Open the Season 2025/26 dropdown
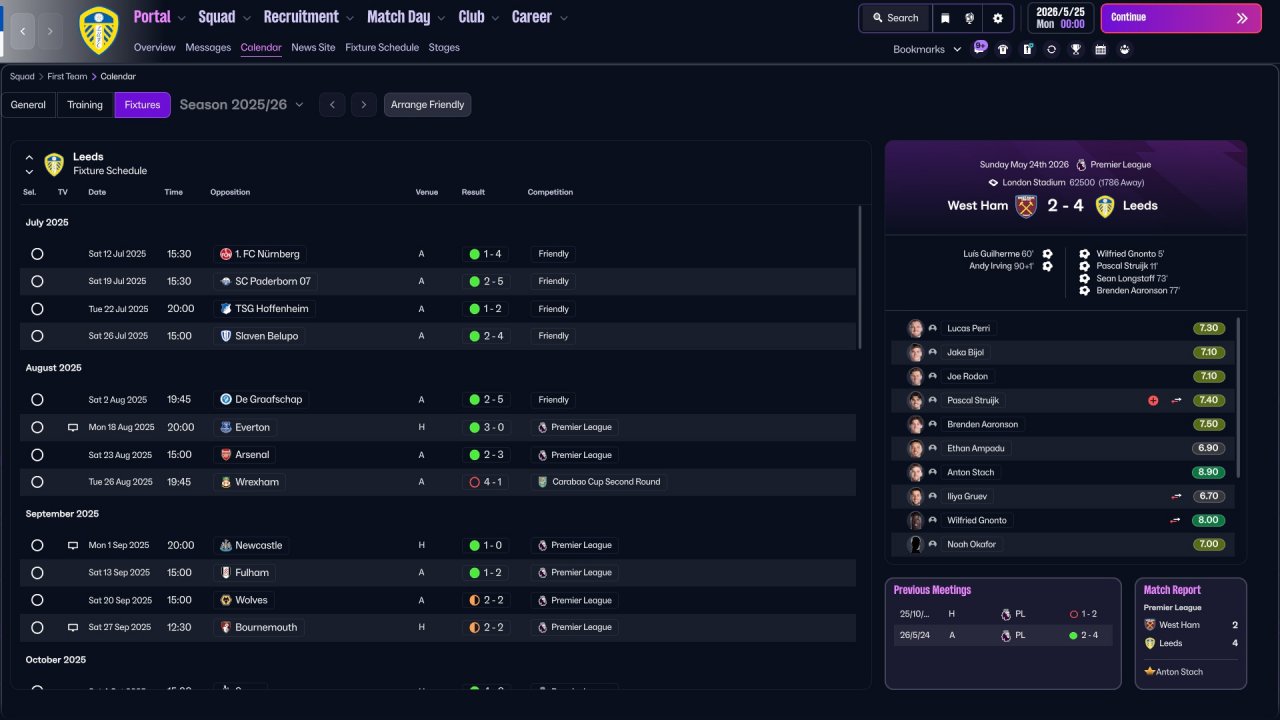The height and width of the screenshot is (720, 1280). [x=242, y=105]
